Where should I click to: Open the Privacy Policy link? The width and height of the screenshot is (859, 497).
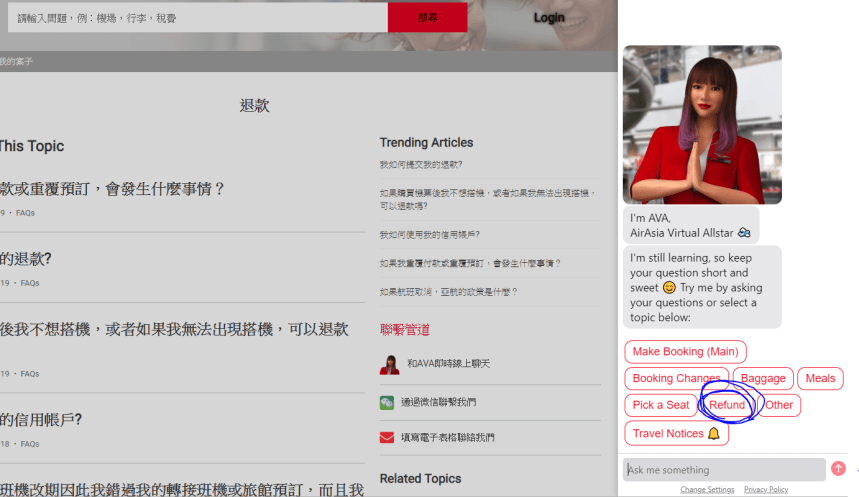766,490
